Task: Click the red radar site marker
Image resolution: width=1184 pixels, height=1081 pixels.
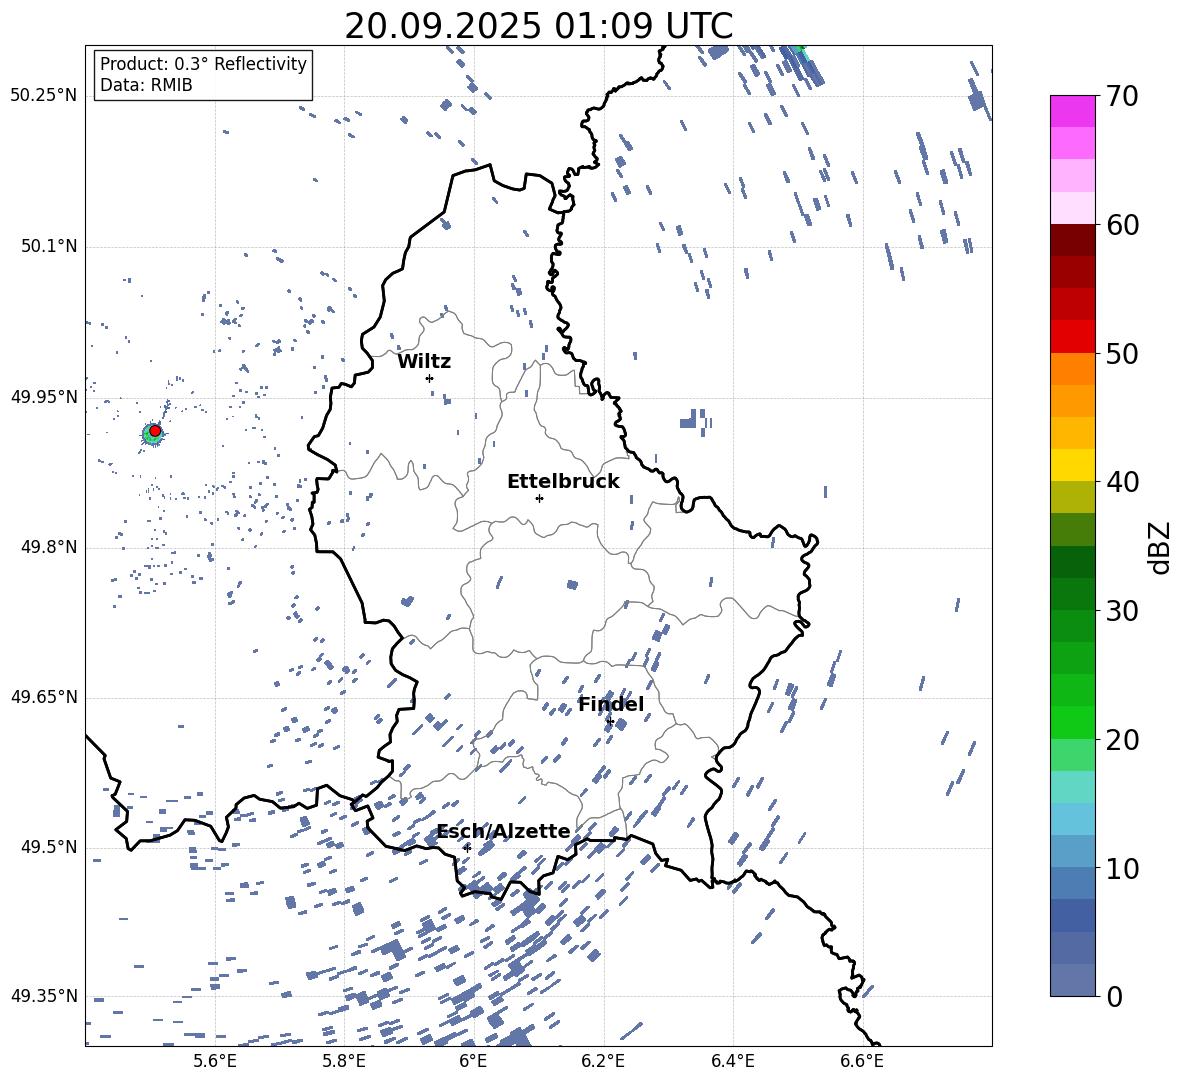Action: pos(155,431)
